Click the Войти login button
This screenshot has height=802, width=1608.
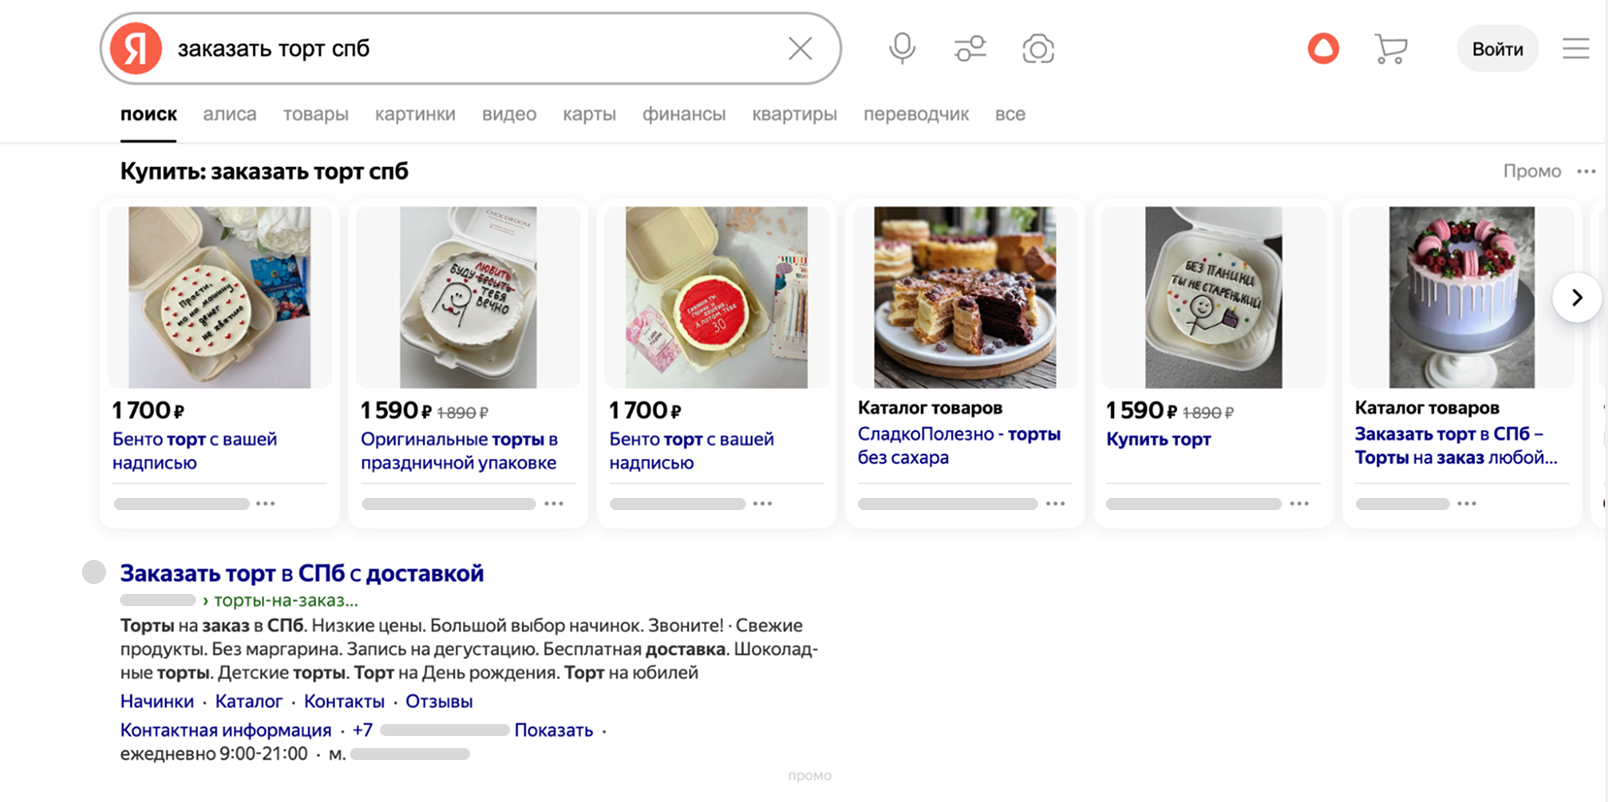[x=1497, y=49]
